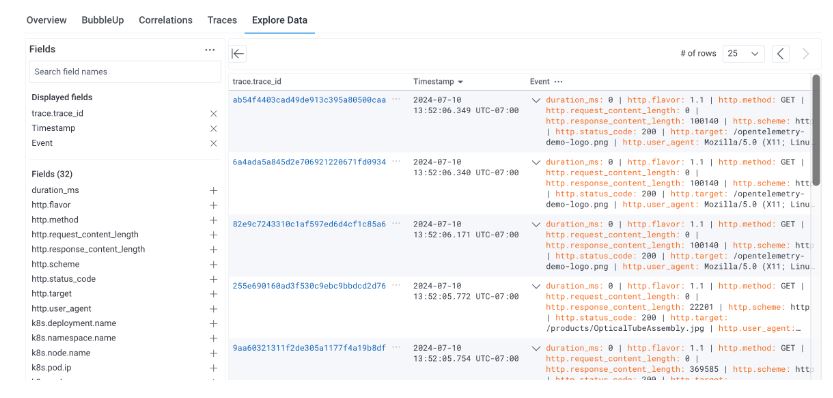Open trace link ab54f4403cad49de913c395a80500caa
The height and width of the screenshot is (398, 833).
click(309, 100)
